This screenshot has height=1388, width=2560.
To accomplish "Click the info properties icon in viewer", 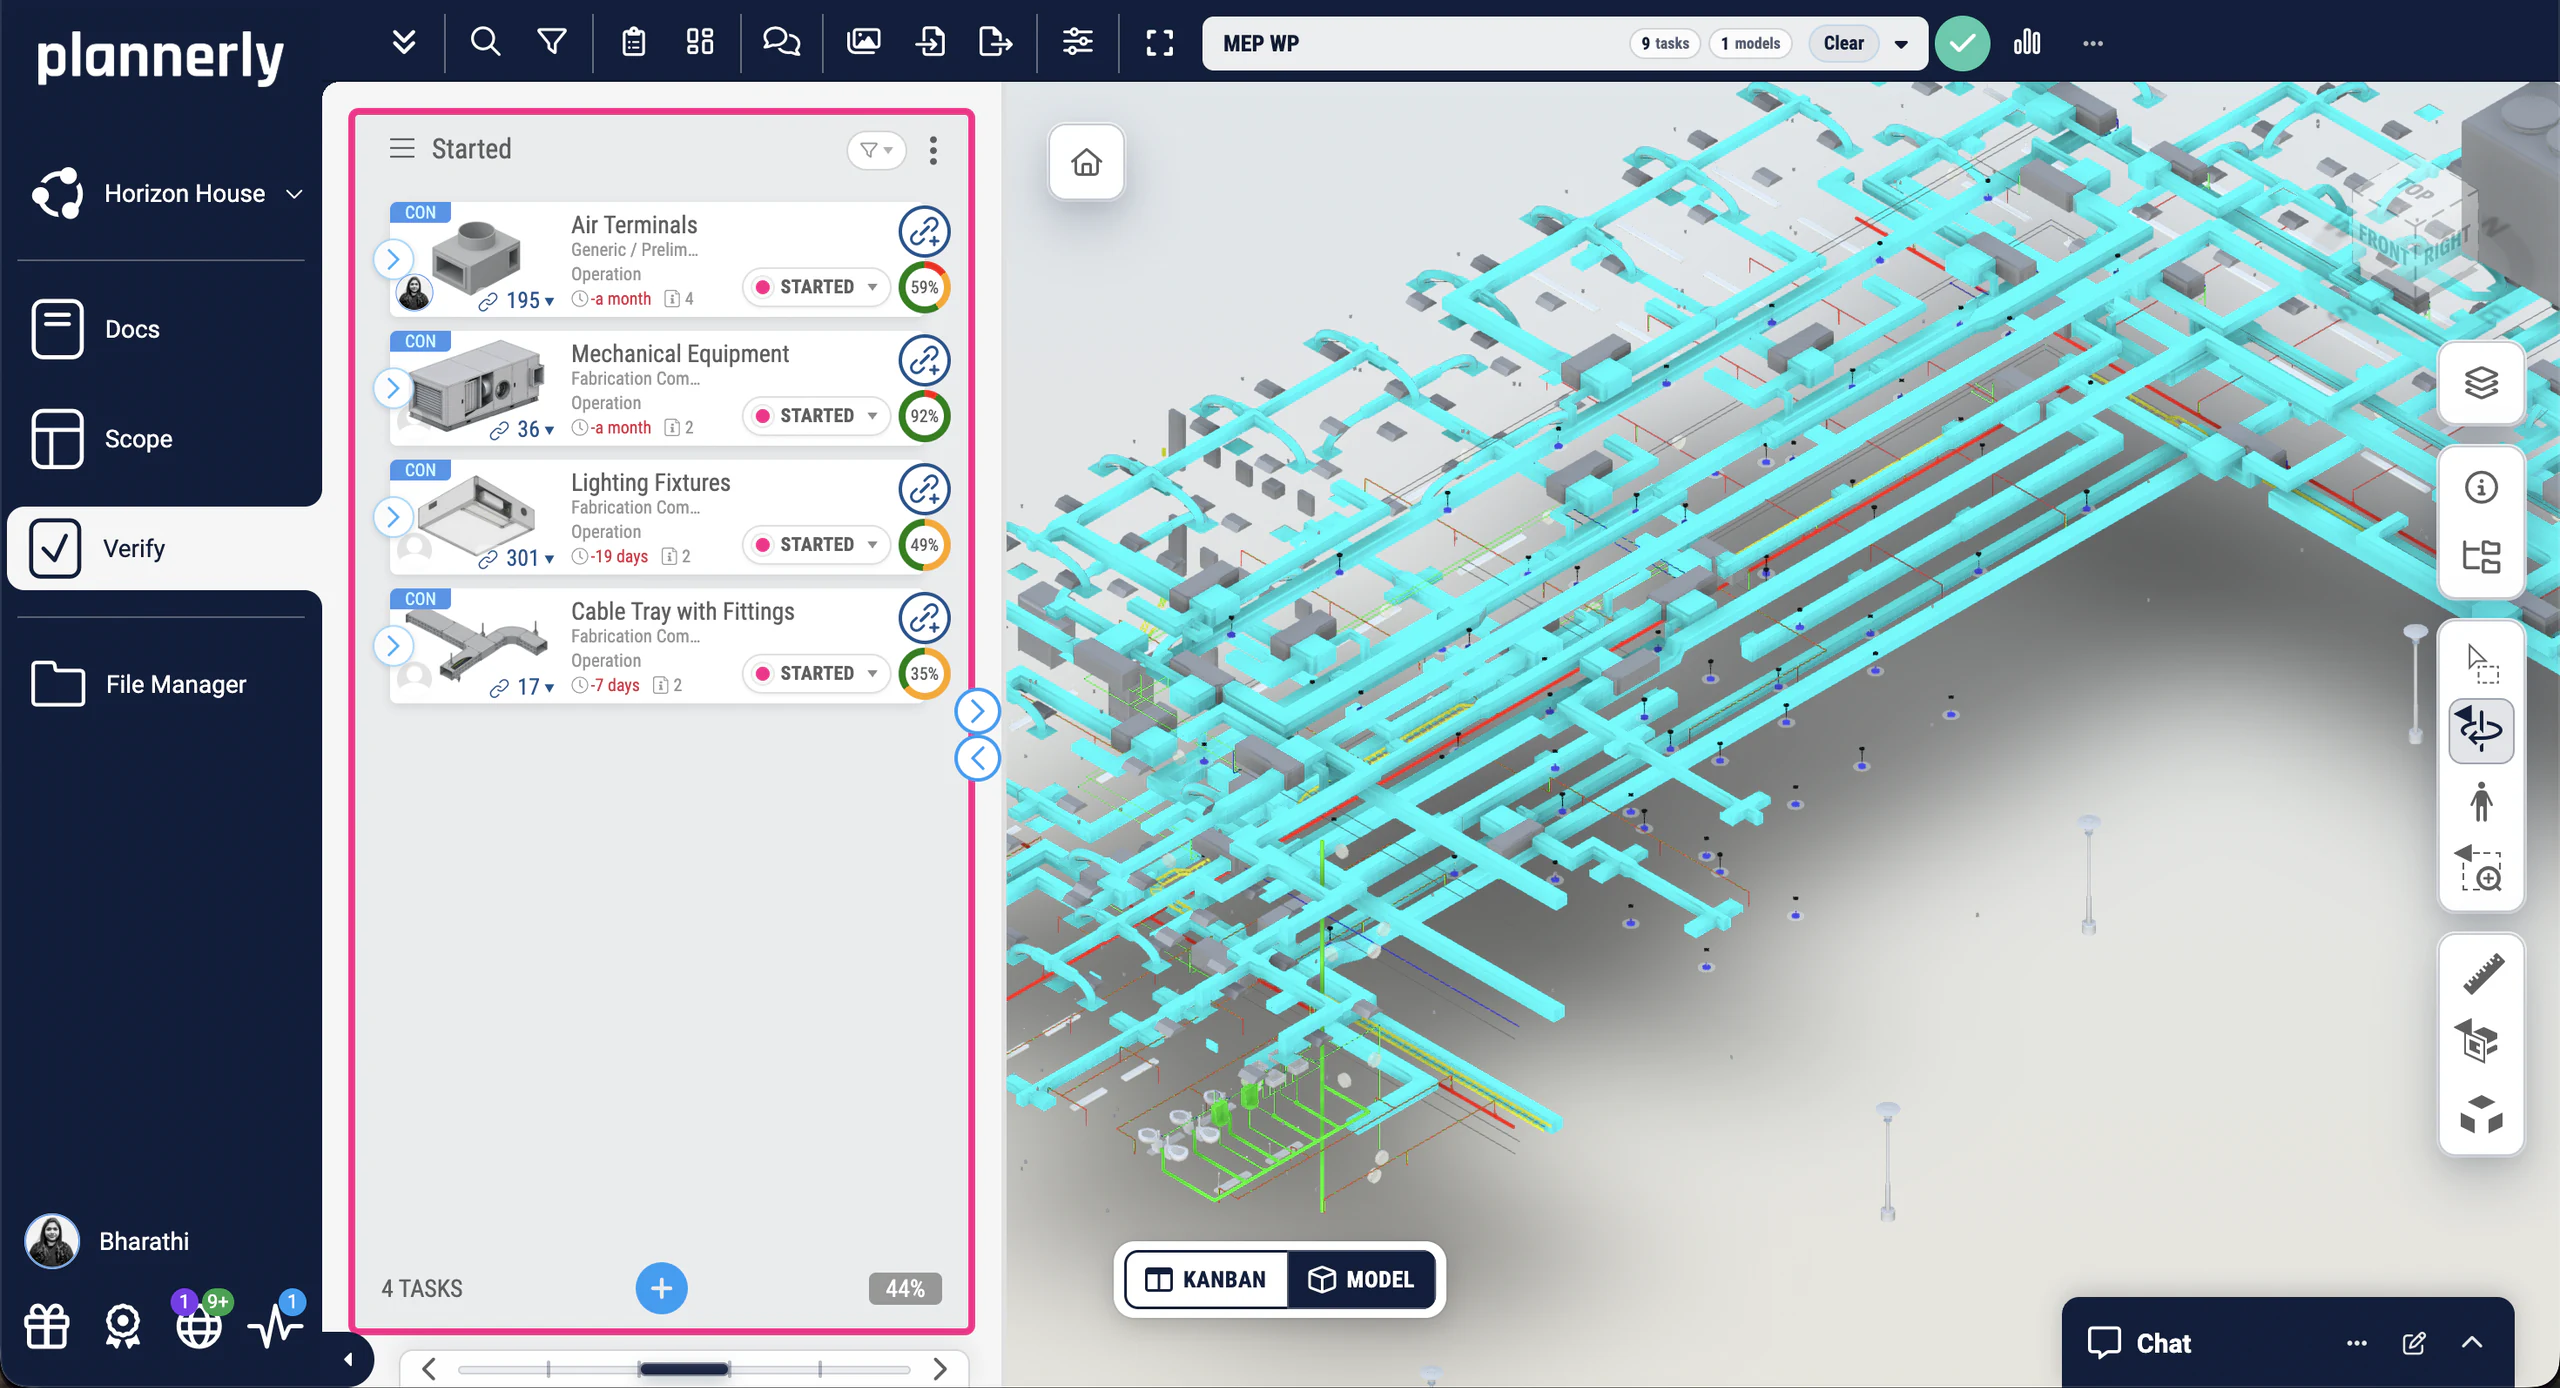I will (x=2481, y=488).
